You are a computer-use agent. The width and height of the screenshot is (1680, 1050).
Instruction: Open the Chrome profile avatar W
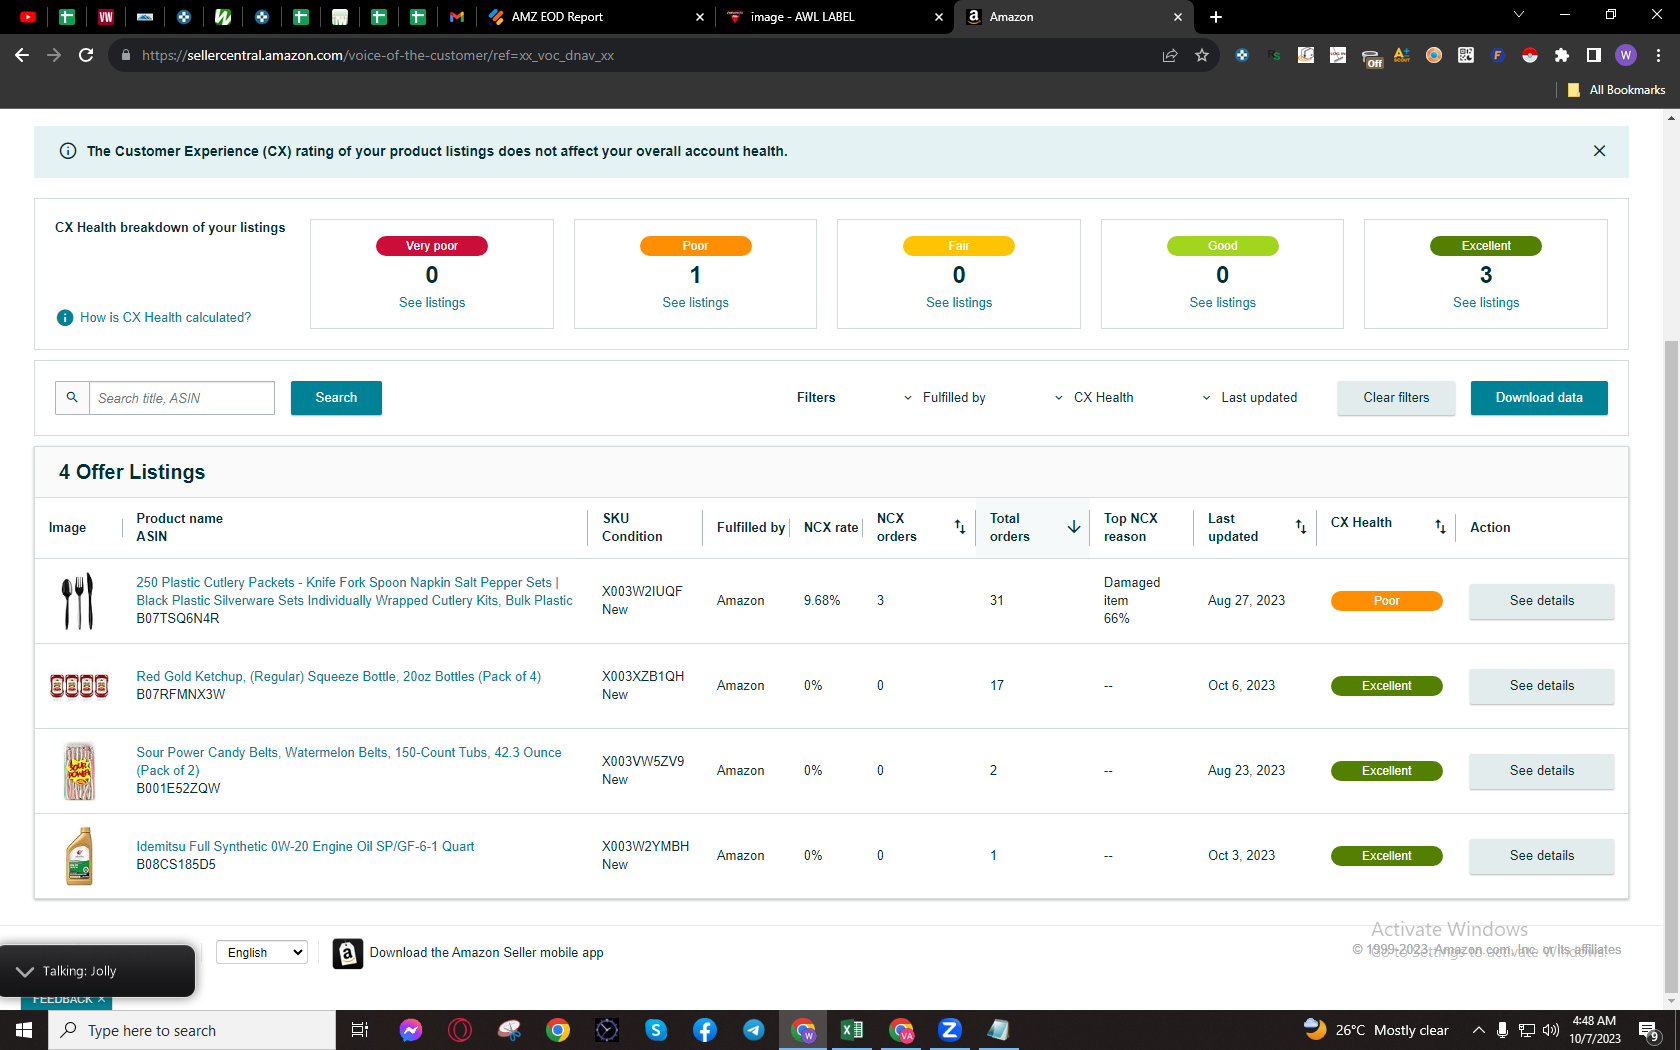coord(1626,55)
